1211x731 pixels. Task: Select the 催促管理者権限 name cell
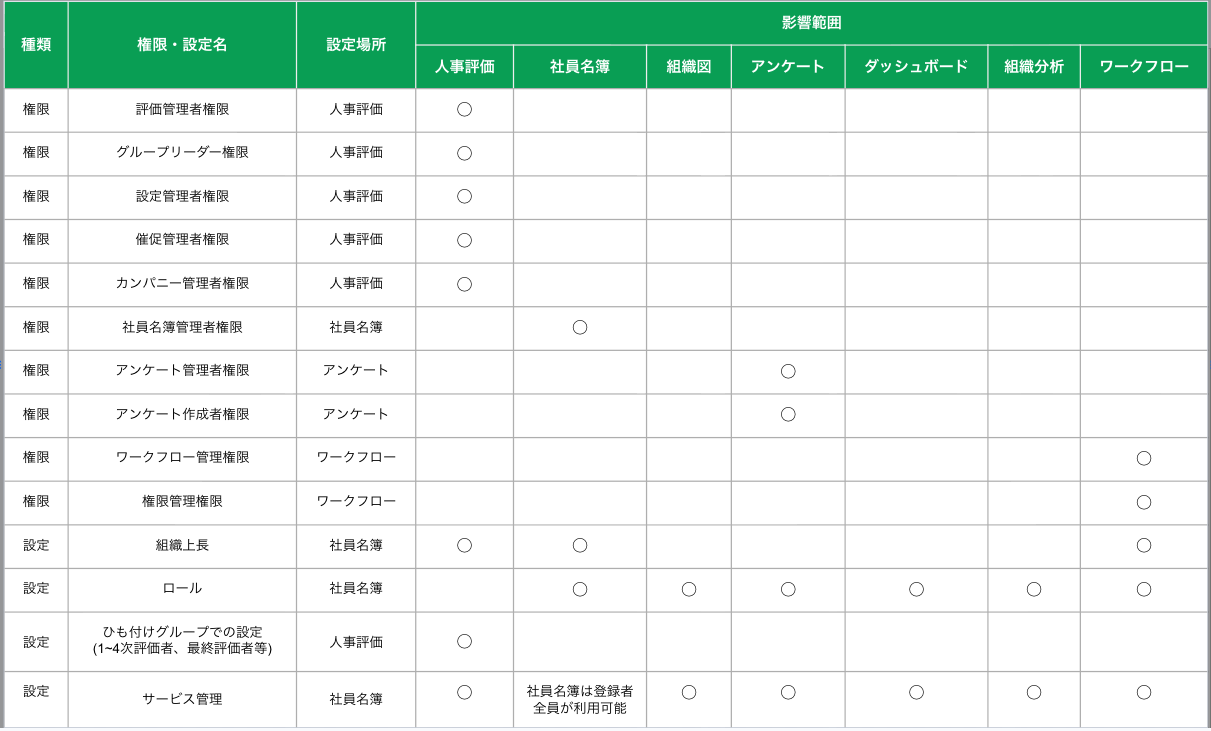click(x=182, y=240)
